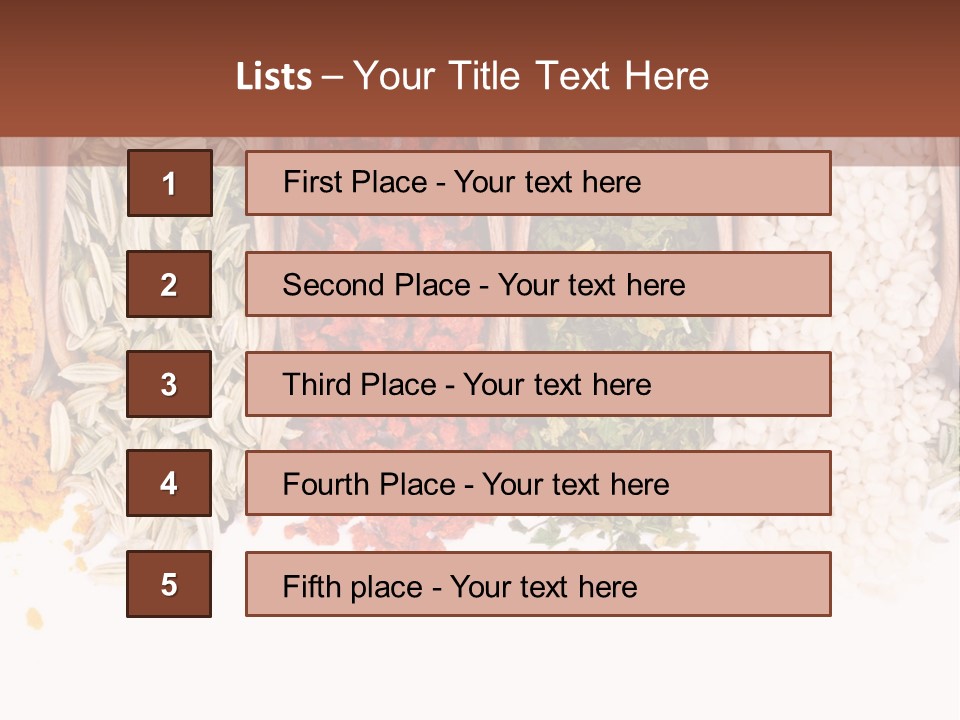Select the 'Fifth place - Your text here' bar
Screen dimensions: 960x720
click(x=538, y=584)
